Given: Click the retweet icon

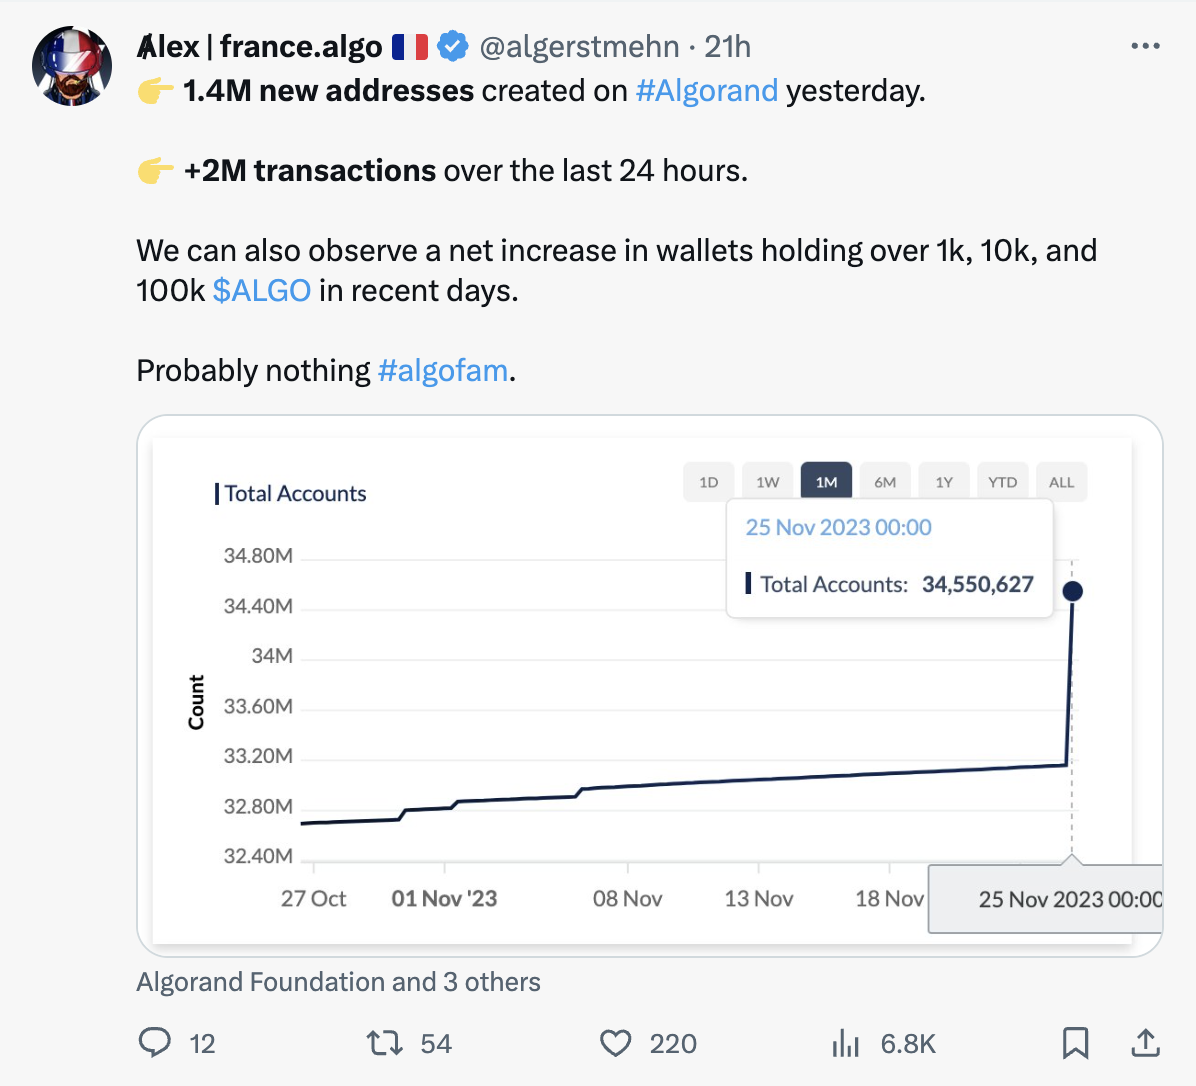Looking at the screenshot, I should click(x=384, y=1043).
